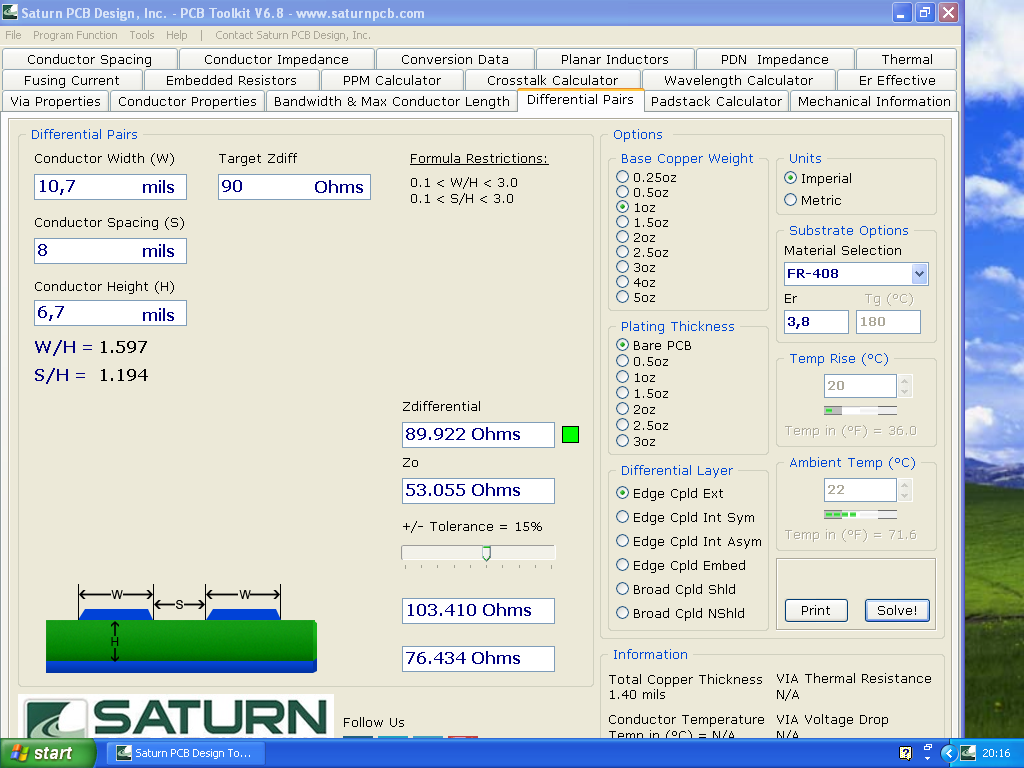Switch to Crosstalk Calculator tab
Viewport: 1024px width, 768px height.
tap(552, 80)
